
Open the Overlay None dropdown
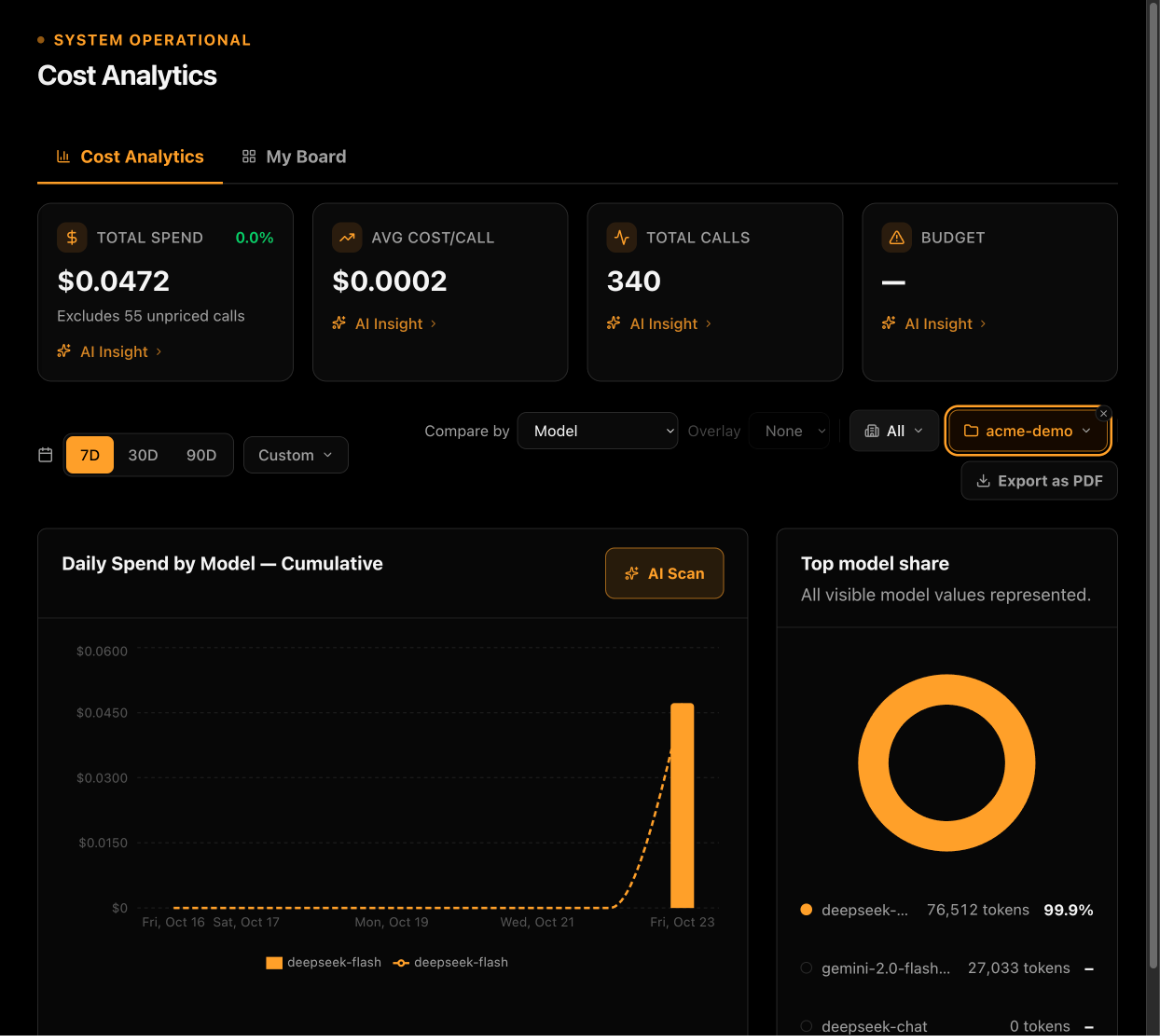click(789, 431)
